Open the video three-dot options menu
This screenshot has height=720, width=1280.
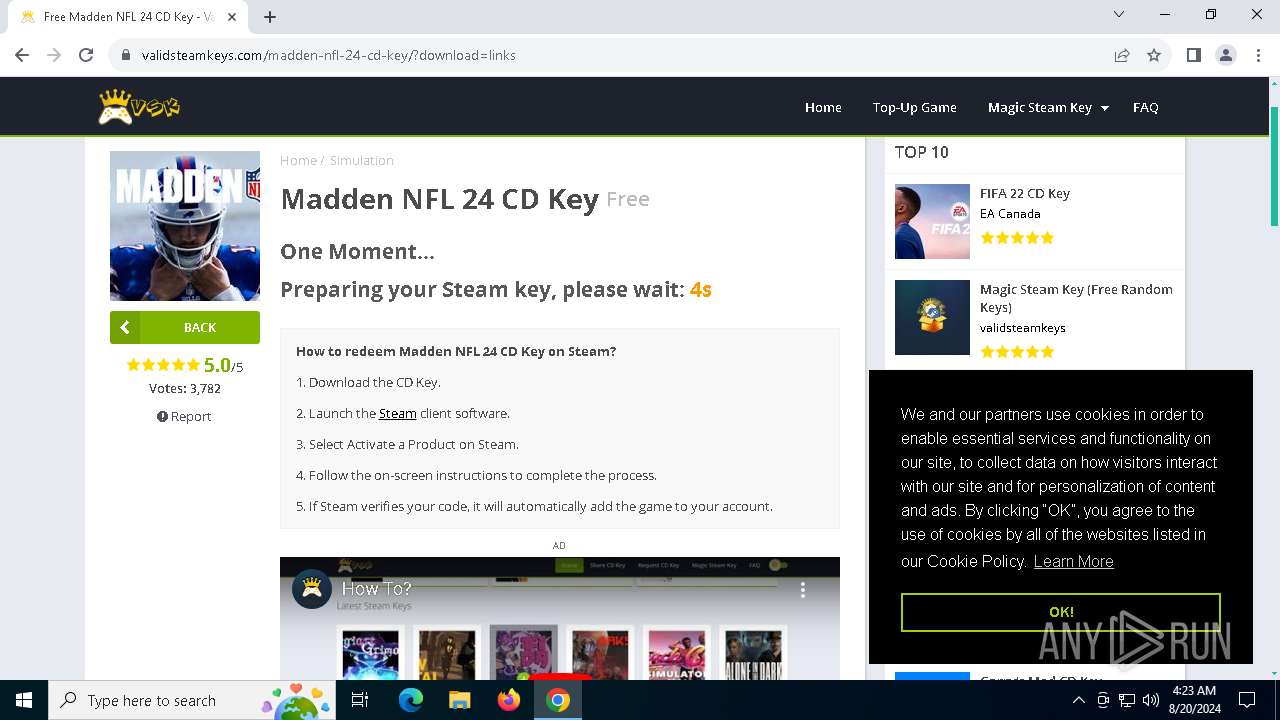pos(802,590)
